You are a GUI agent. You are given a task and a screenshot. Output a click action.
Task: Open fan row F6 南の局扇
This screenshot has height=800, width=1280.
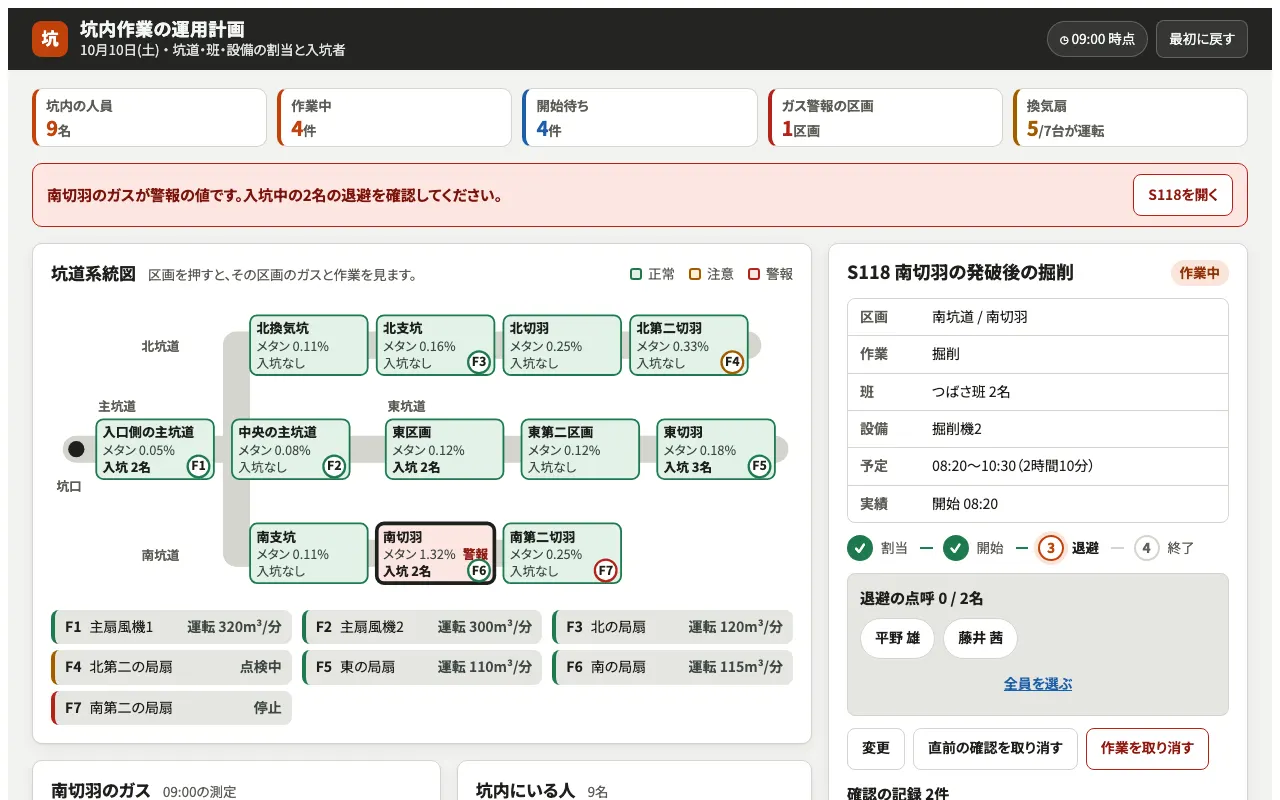(x=672, y=667)
